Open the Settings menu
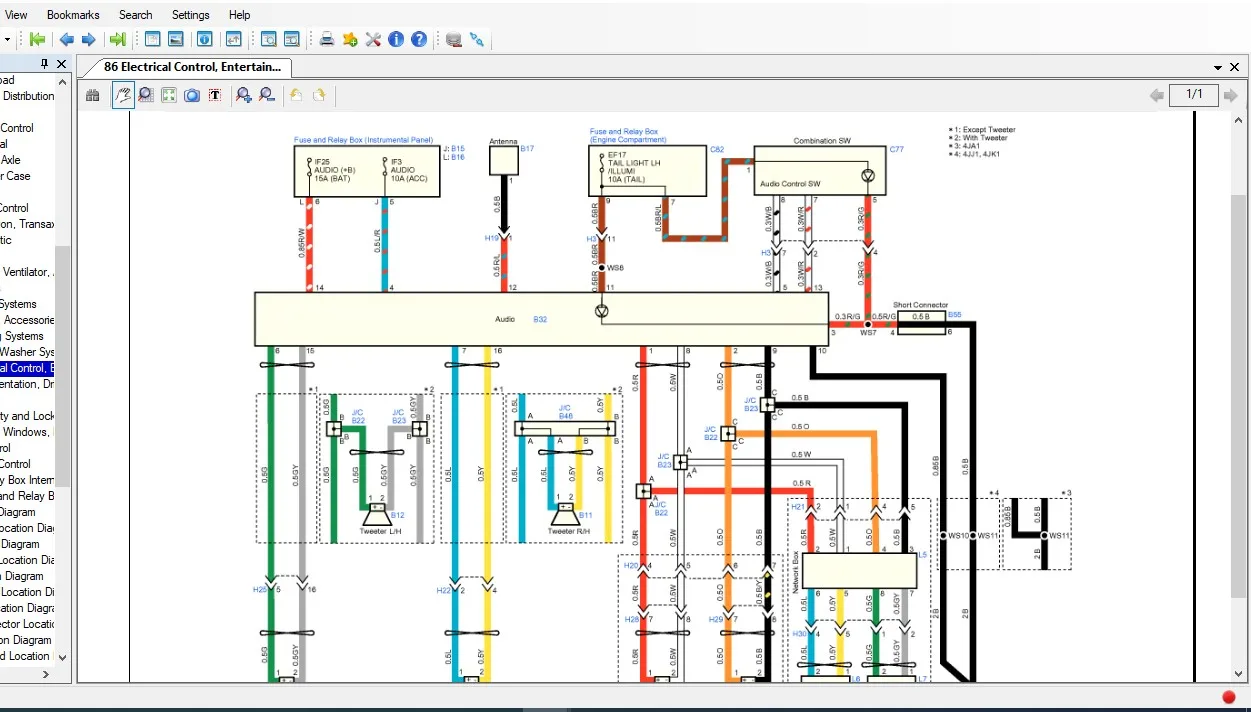The width and height of the screenshot is (1251, 712). pos(190,15)
